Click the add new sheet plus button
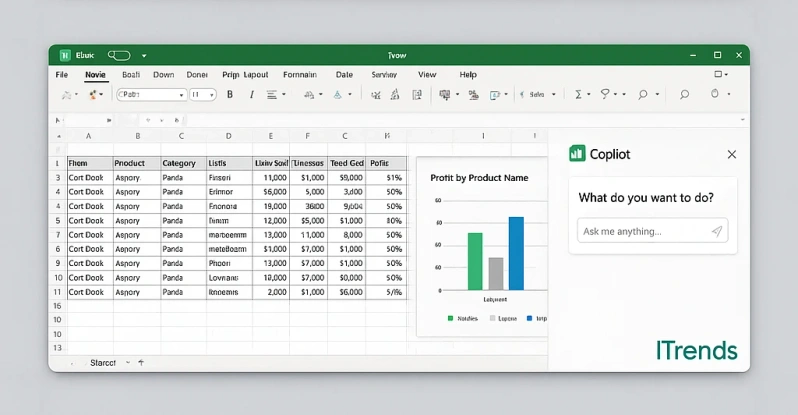This screenshot has height=415, width=798. (141, 362)
